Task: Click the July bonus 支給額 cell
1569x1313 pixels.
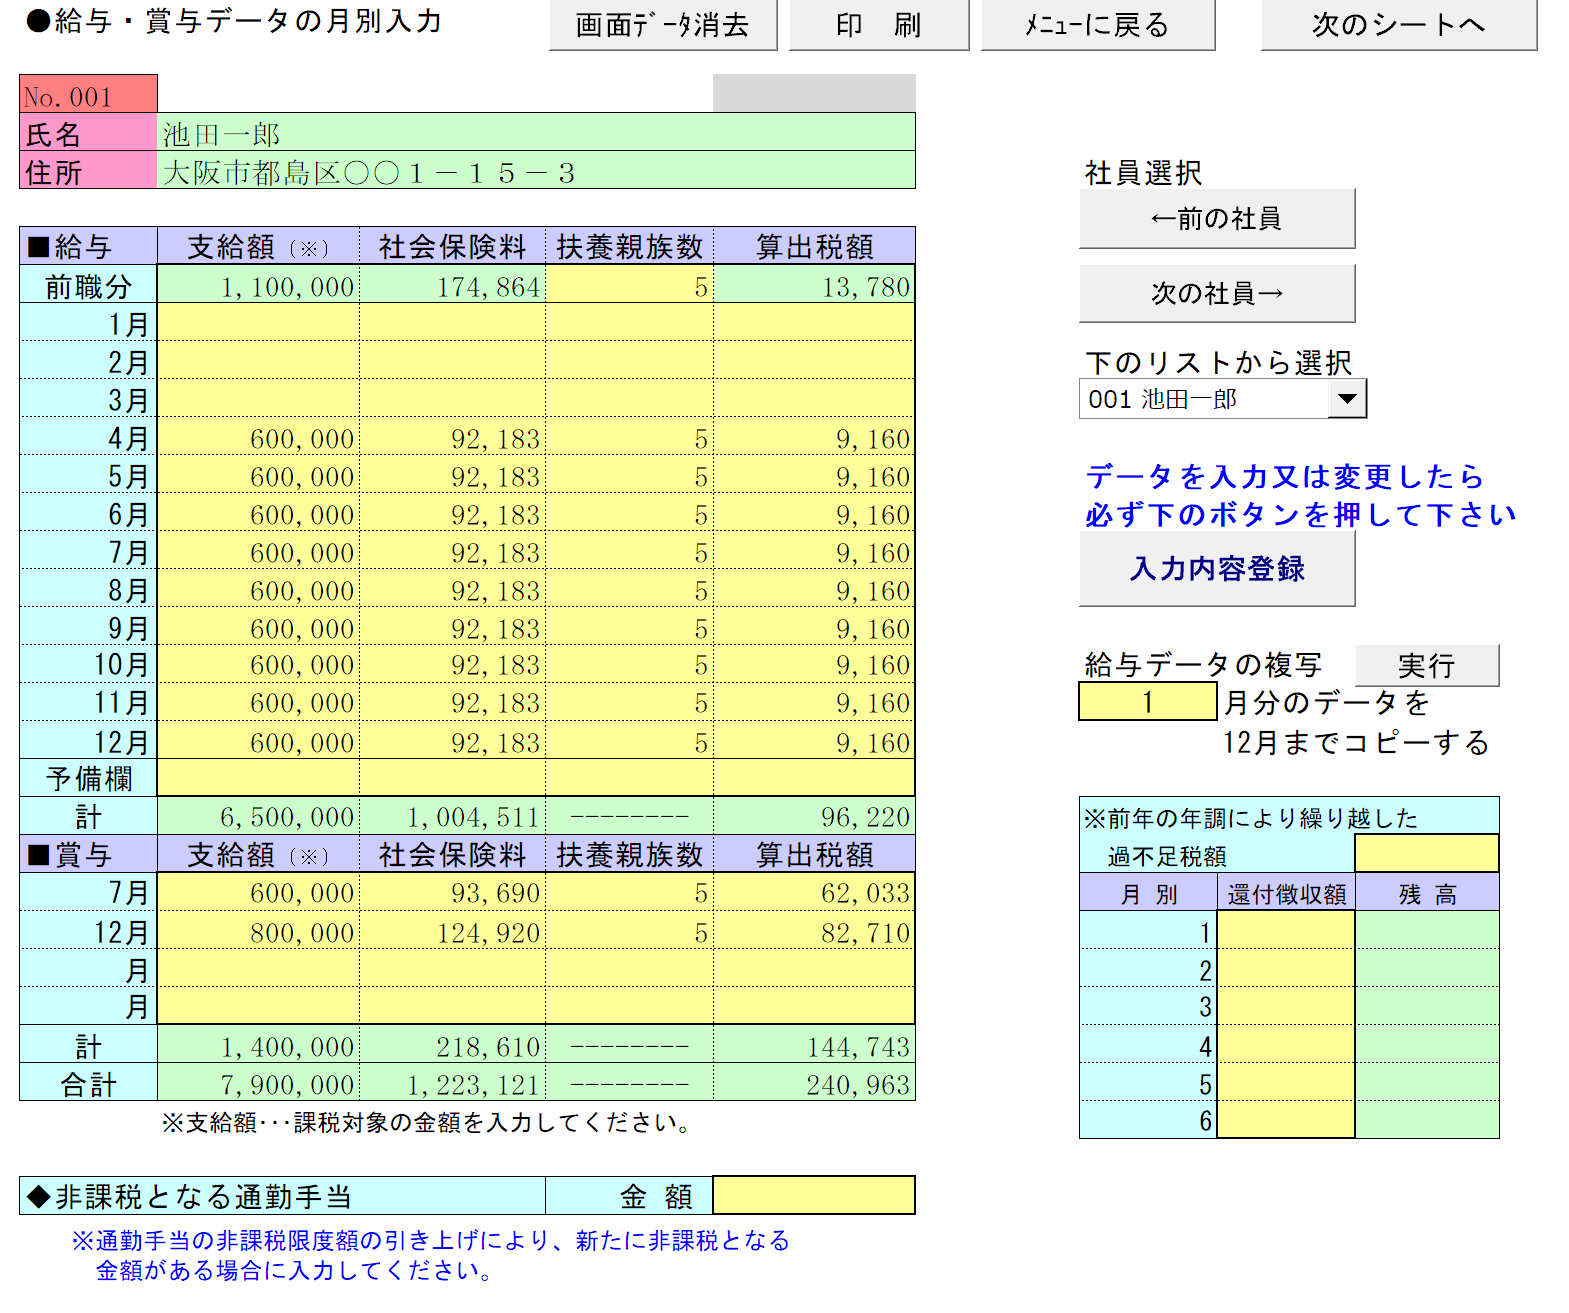Action: click(x=259, y=892)
